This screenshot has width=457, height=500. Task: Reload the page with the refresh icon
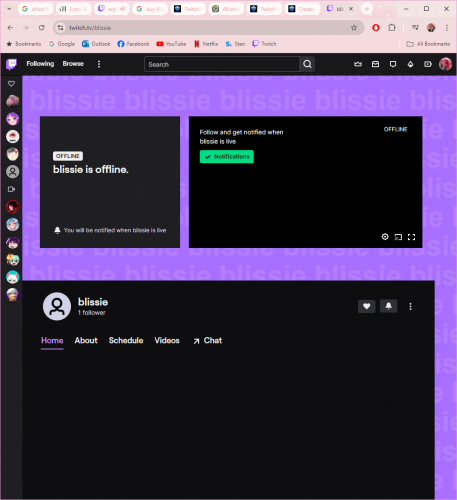tap(41, 28)
